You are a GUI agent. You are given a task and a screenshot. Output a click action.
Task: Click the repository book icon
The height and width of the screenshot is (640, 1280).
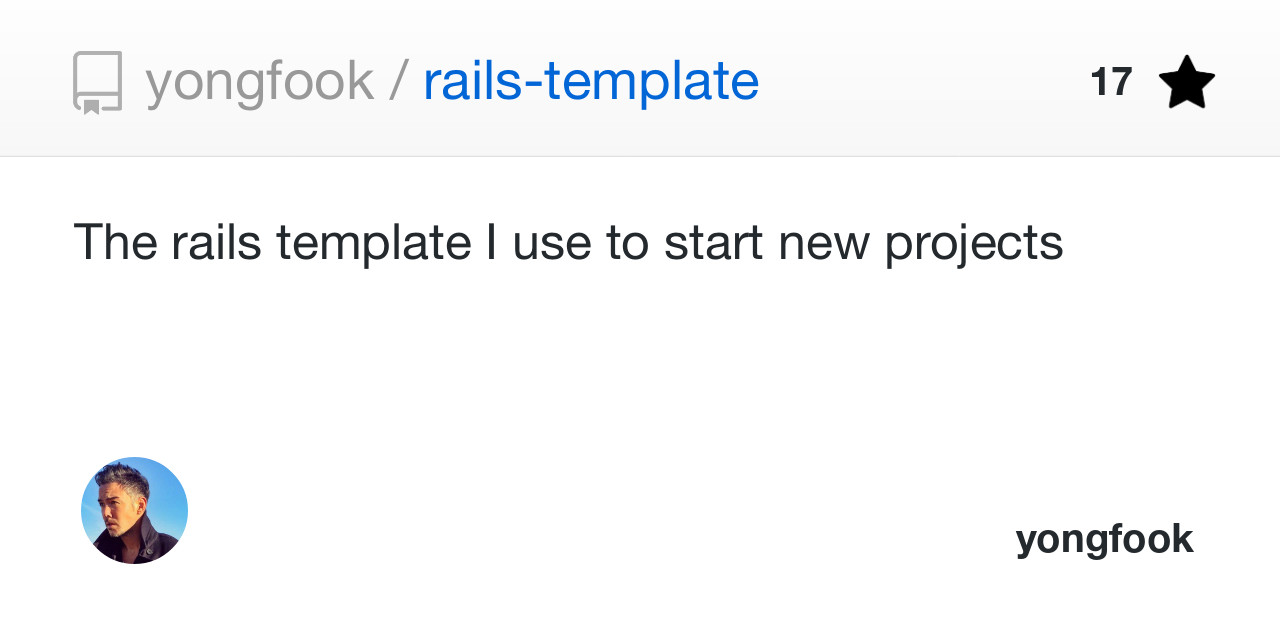(x=97, y=82)
